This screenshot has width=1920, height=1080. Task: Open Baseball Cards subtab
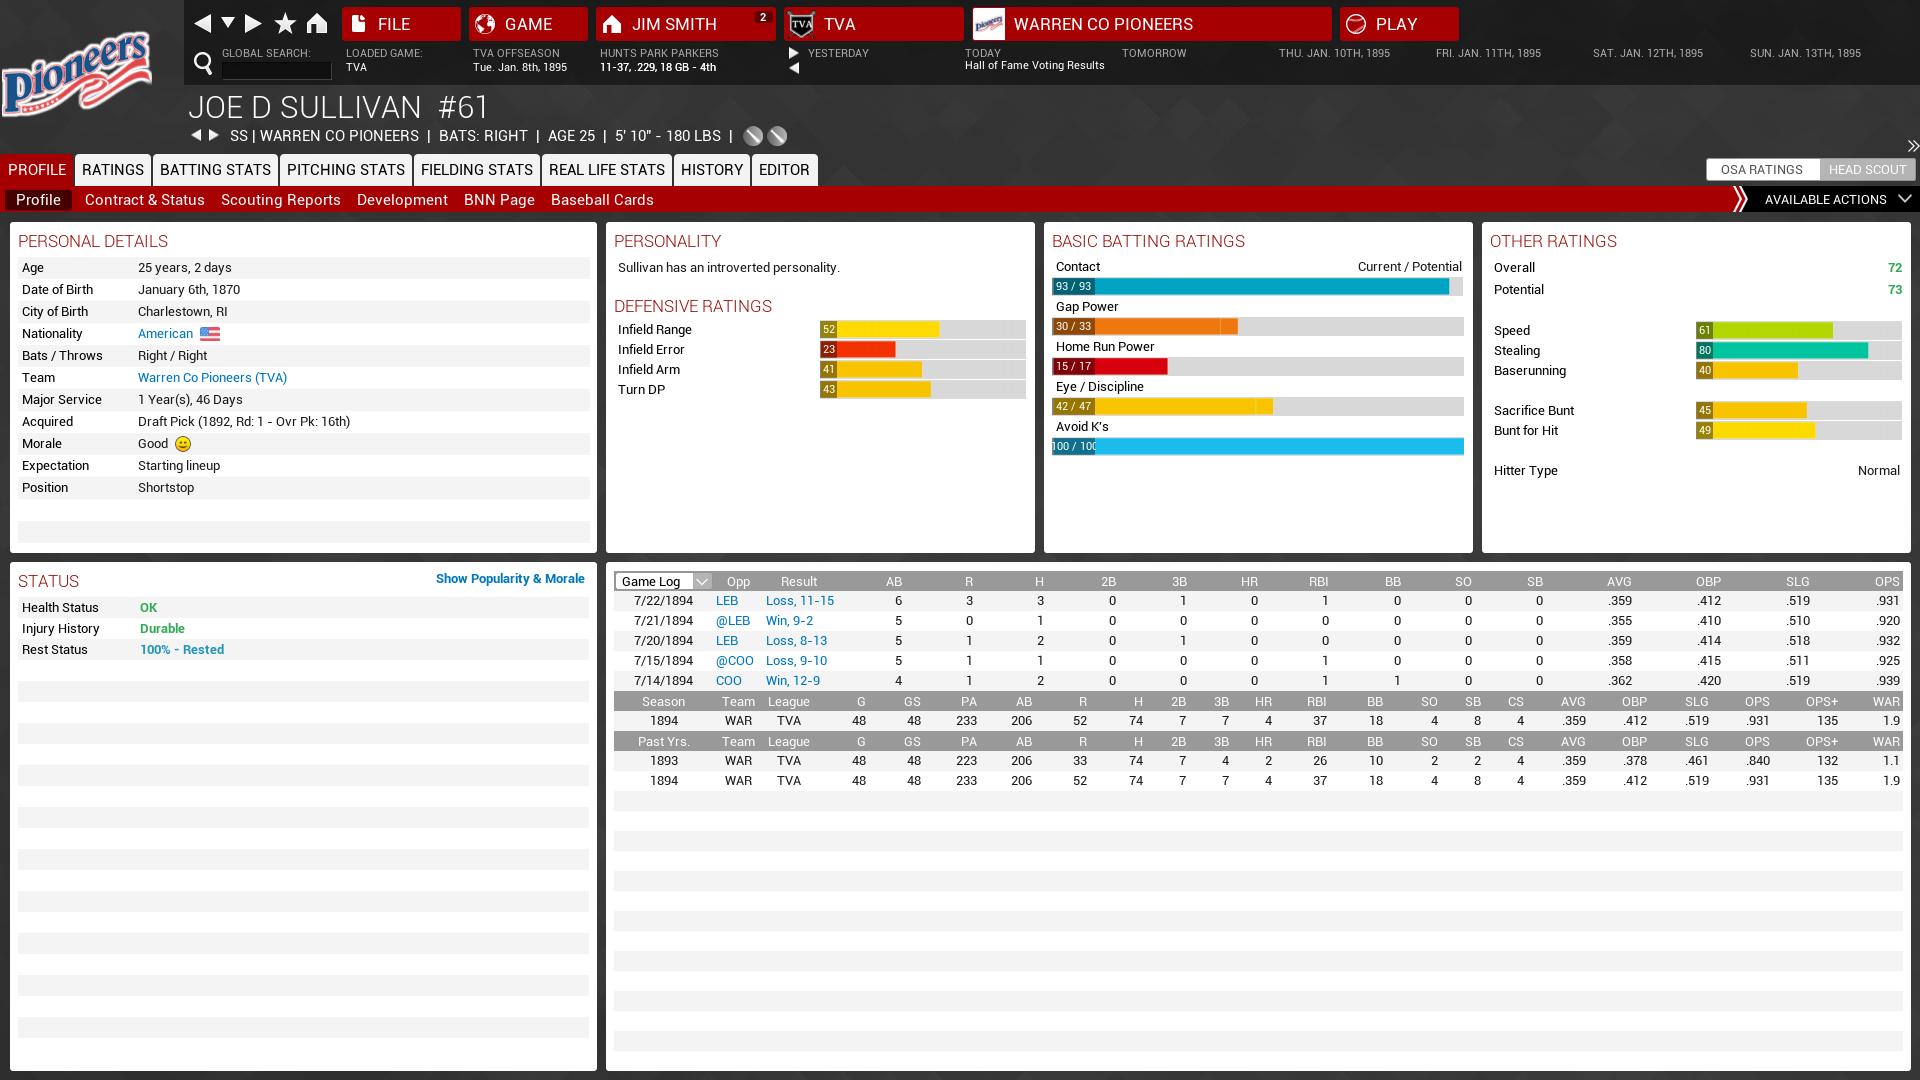[x=602, y=200]
